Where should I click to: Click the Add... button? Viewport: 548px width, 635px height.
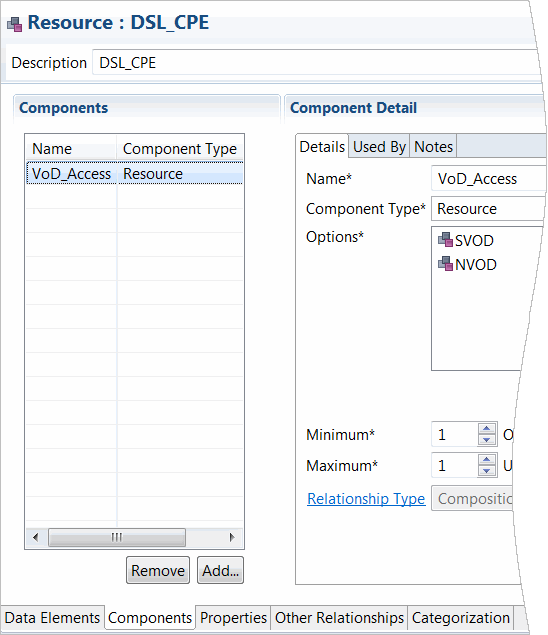[x=220, y=570]
